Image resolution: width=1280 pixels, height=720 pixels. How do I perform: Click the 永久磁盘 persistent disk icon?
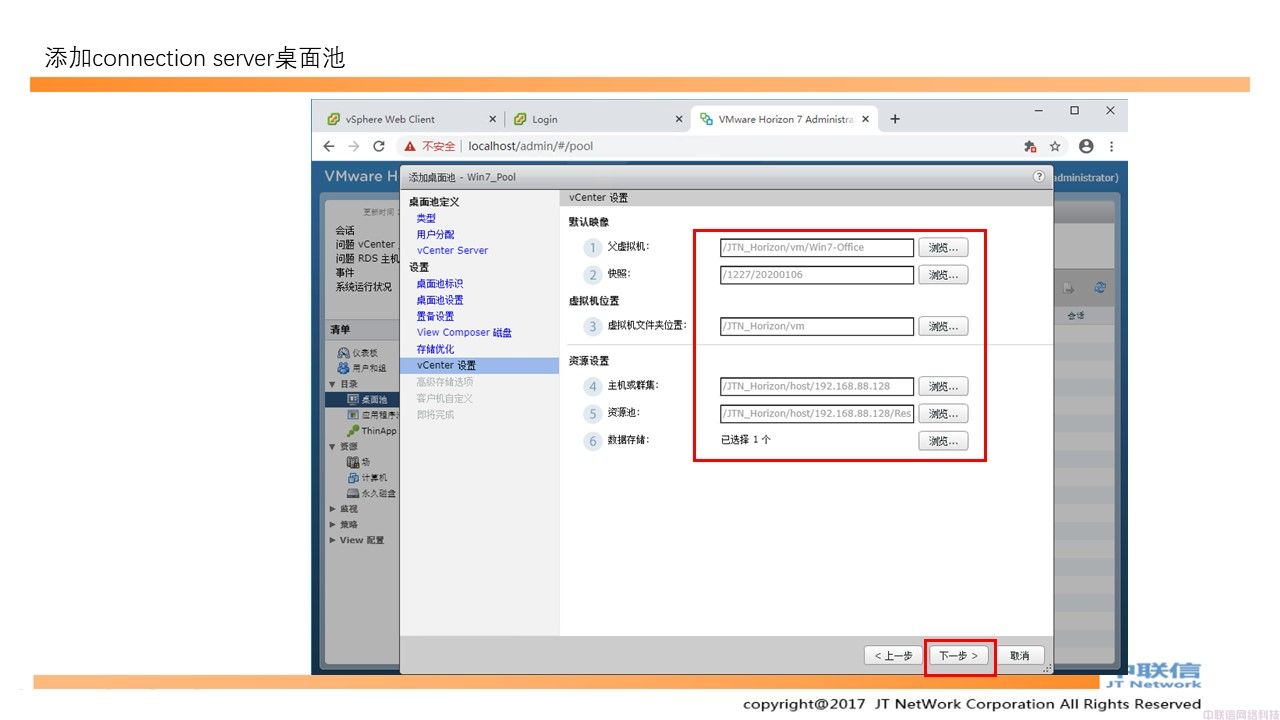click(353, 493)
